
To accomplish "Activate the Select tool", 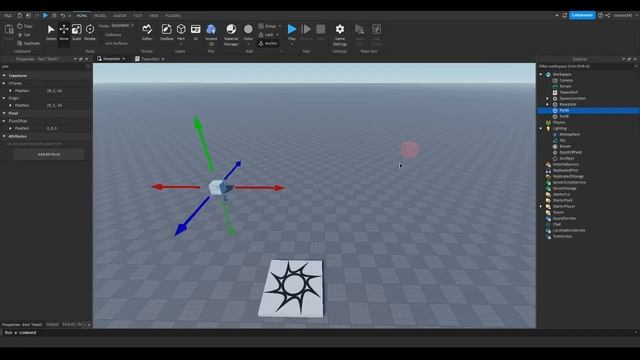I will (51, 32).
